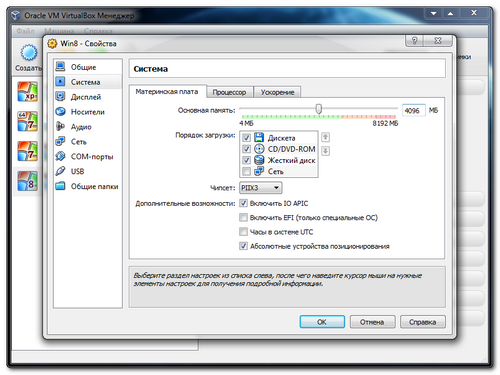The height and width of the screenshot is (375, 500).
Task: Click the gear icon in Win8 dialog title
Action: click(52, 43)
